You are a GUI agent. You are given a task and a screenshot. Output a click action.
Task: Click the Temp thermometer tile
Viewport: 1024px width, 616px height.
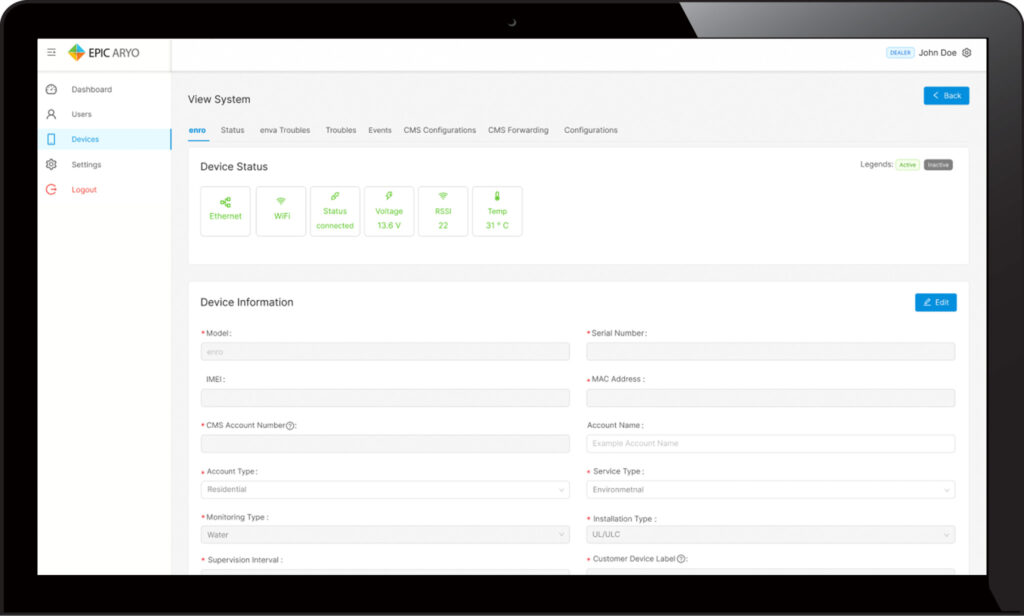(497, 211)
